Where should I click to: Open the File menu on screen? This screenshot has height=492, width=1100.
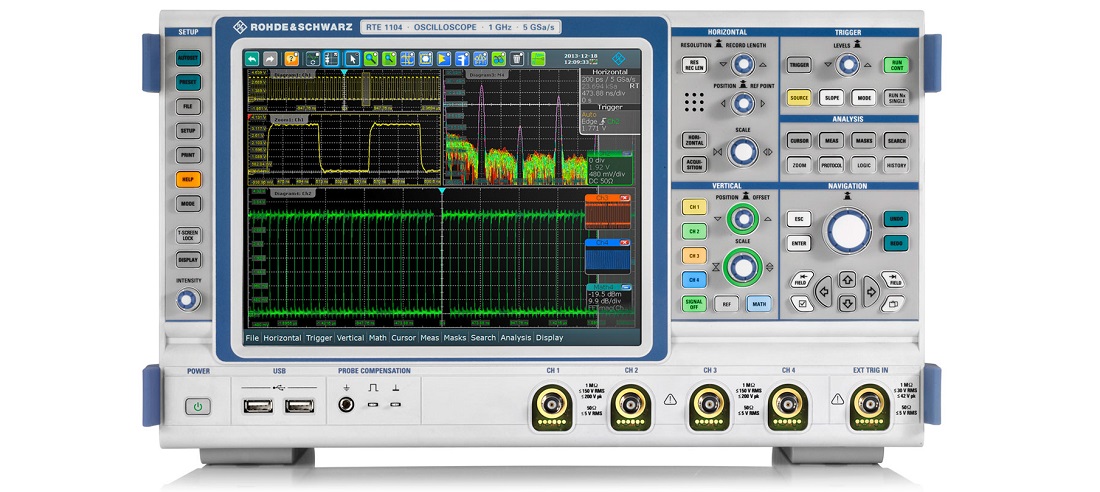pyautogui.click(x=252, y=338)
